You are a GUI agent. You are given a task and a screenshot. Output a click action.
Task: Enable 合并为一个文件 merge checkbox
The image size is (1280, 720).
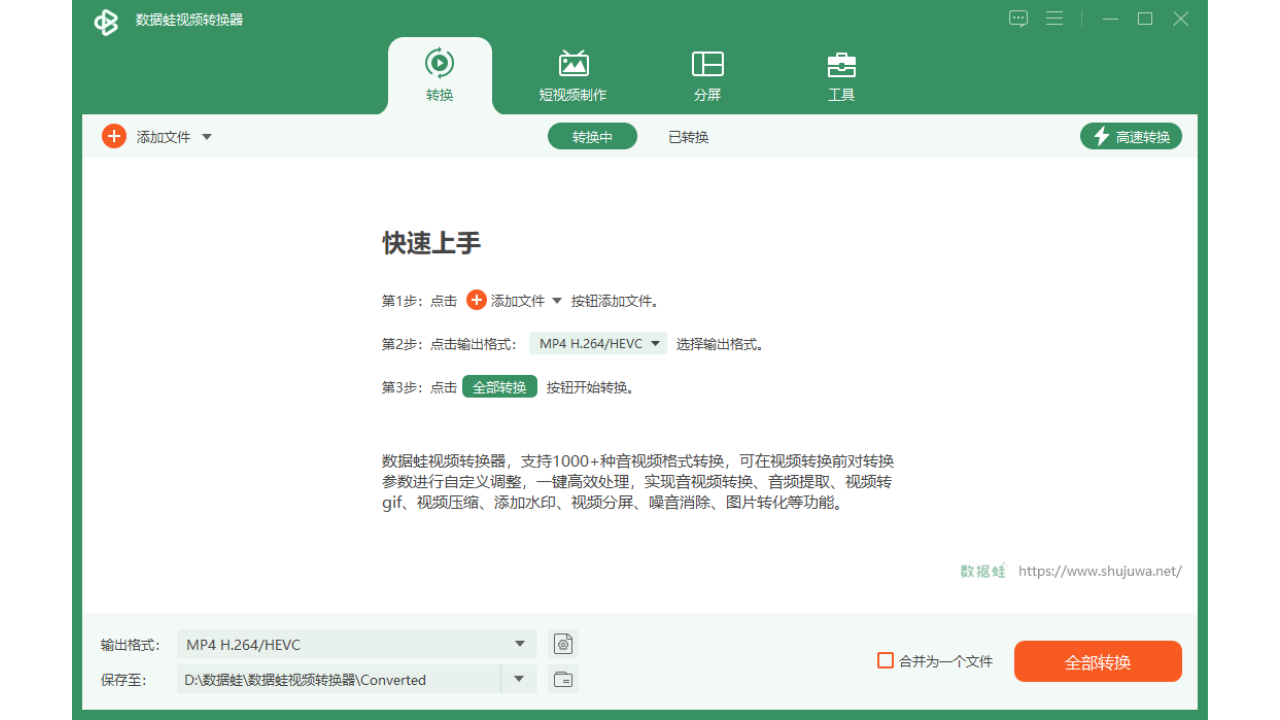[885, 661]
